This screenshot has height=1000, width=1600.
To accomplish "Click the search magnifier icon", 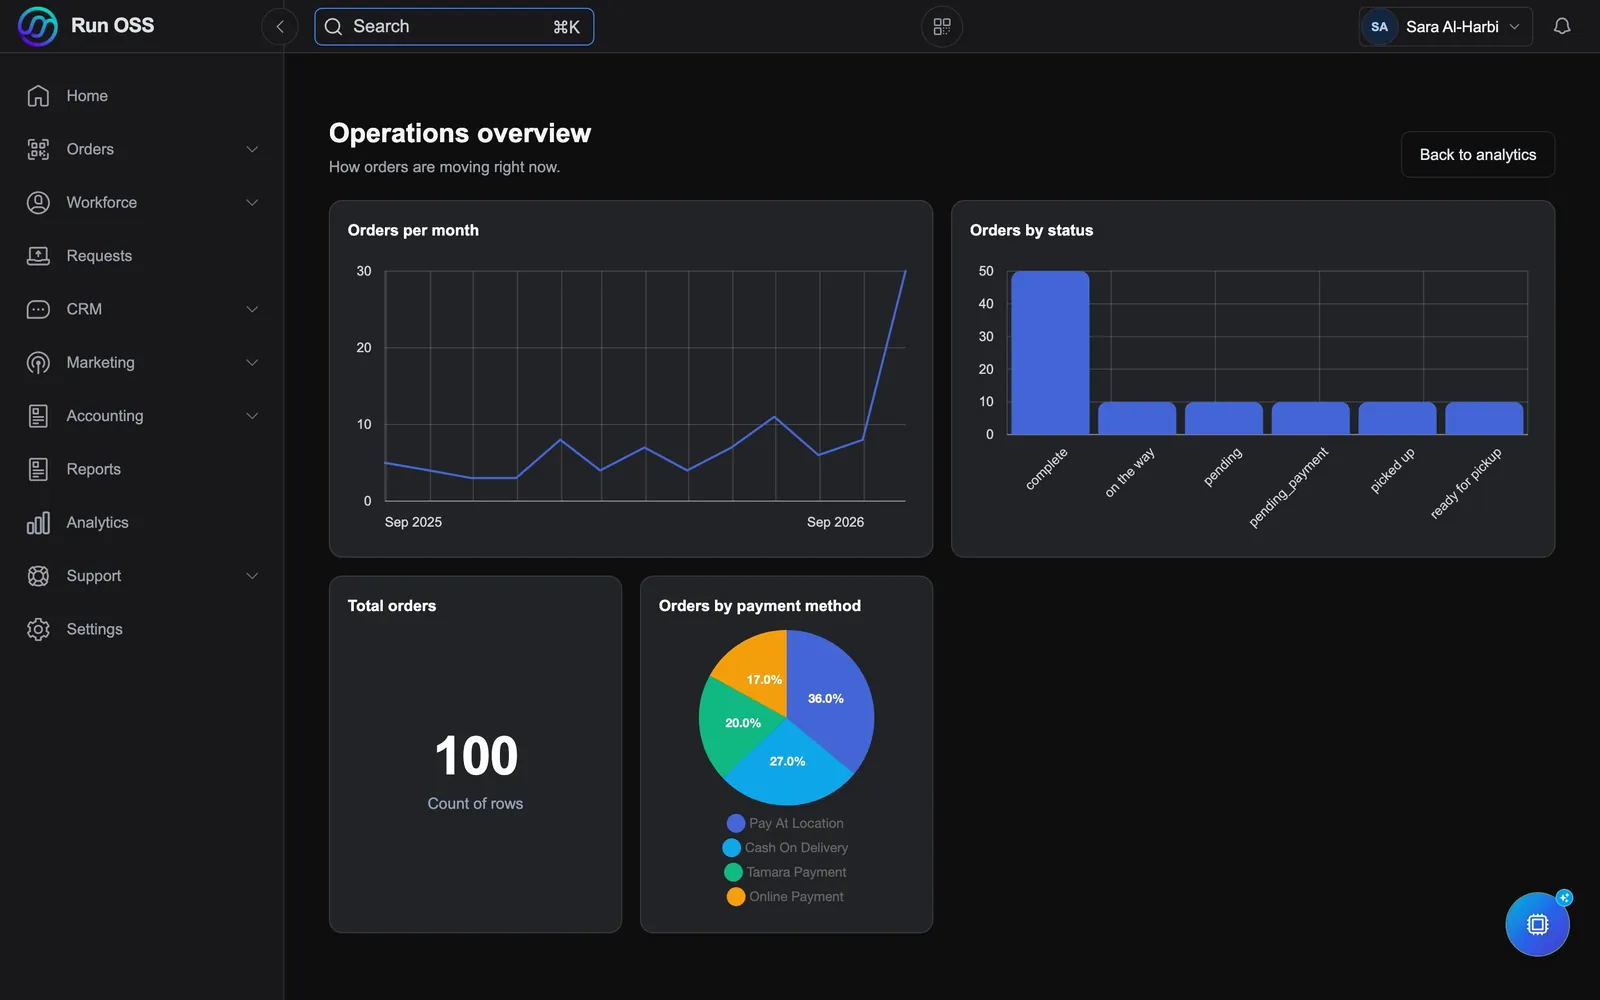I will coord(334,27).
